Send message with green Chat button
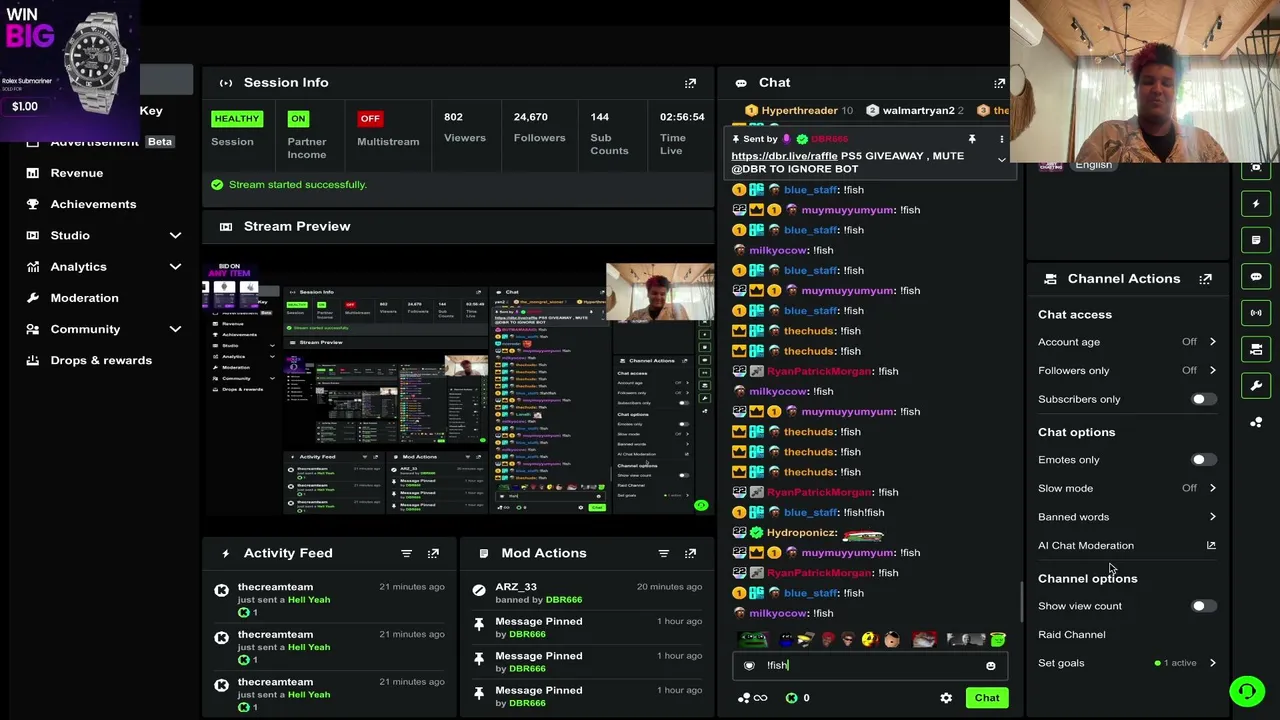The image size is (1280, 720). click(987, 698)
